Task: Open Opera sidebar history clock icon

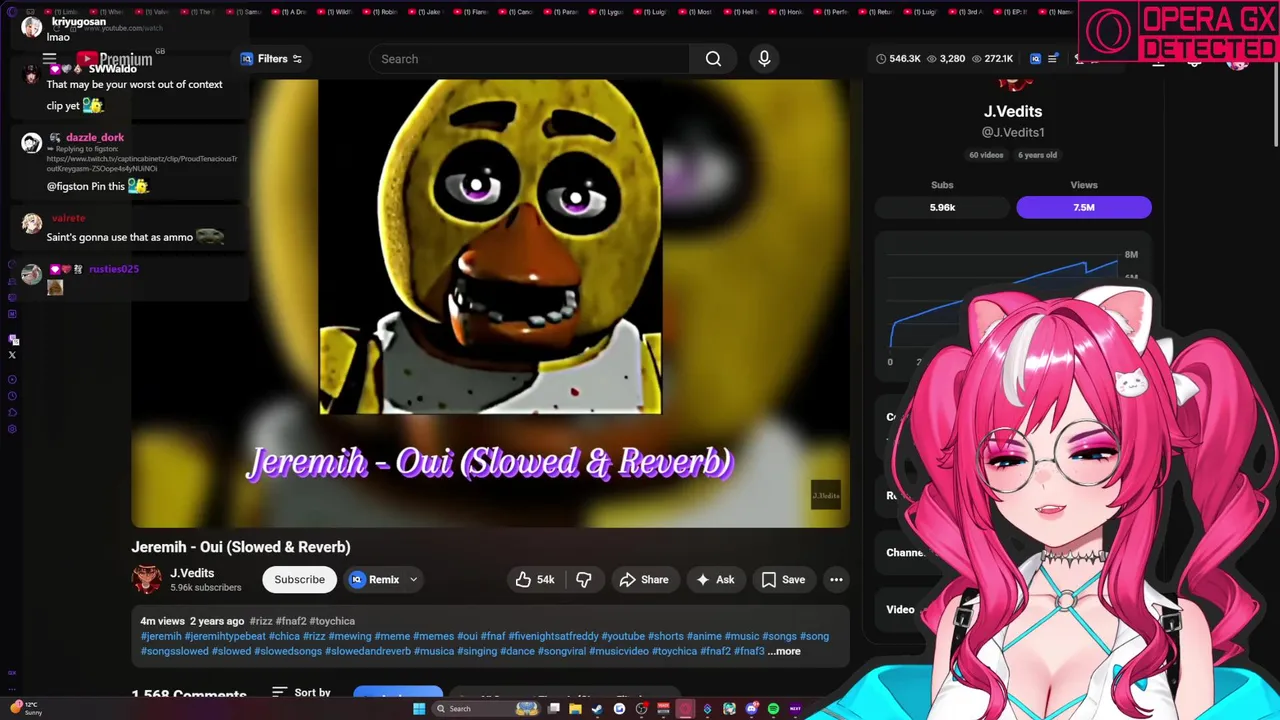Action: [12, 396]
